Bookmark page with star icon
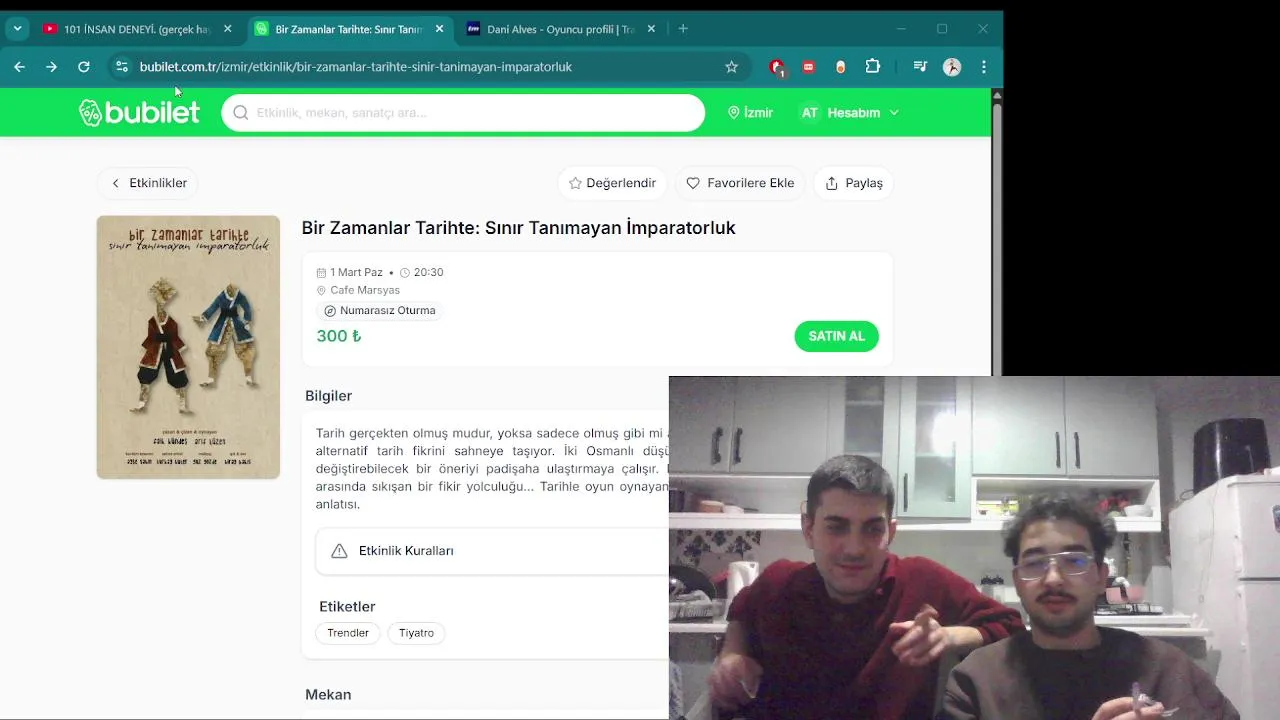This screenshot has width=1280, height=720. [731, 67]
